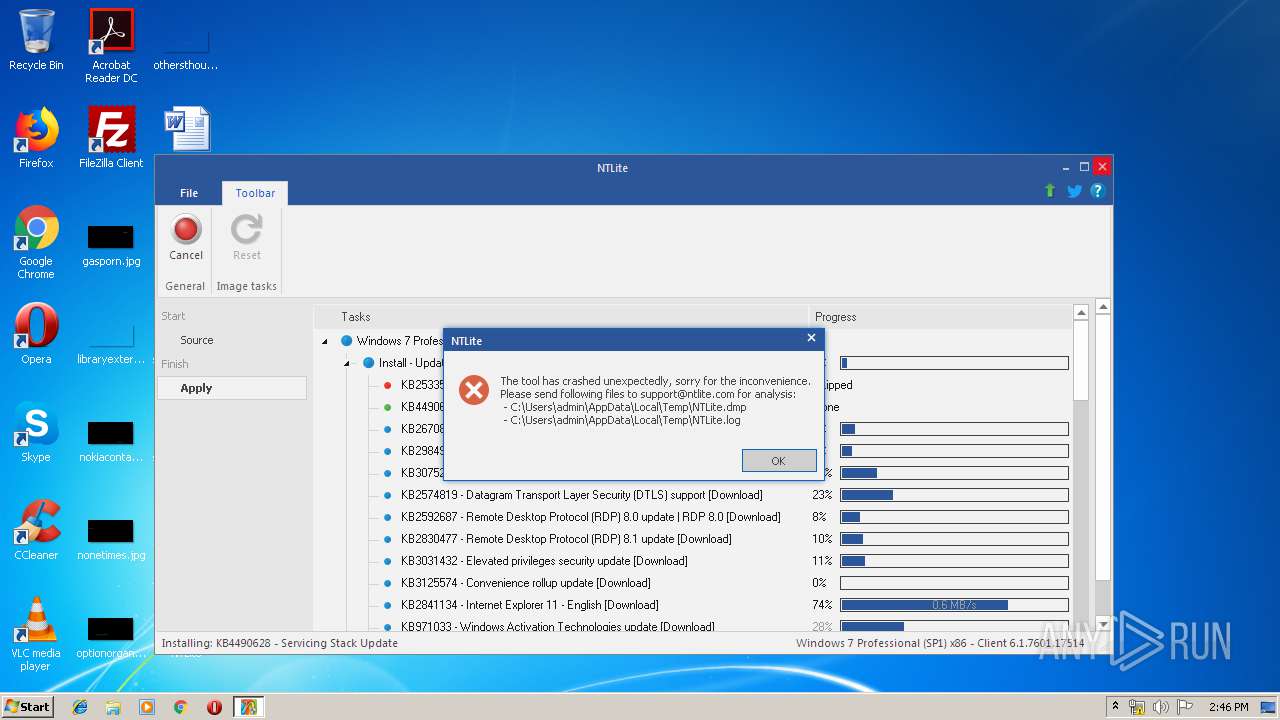The width and height of the screenshot is (1280, 720).
Task: Click the task list scroll up arrow
Action: tap(1081, 313)
